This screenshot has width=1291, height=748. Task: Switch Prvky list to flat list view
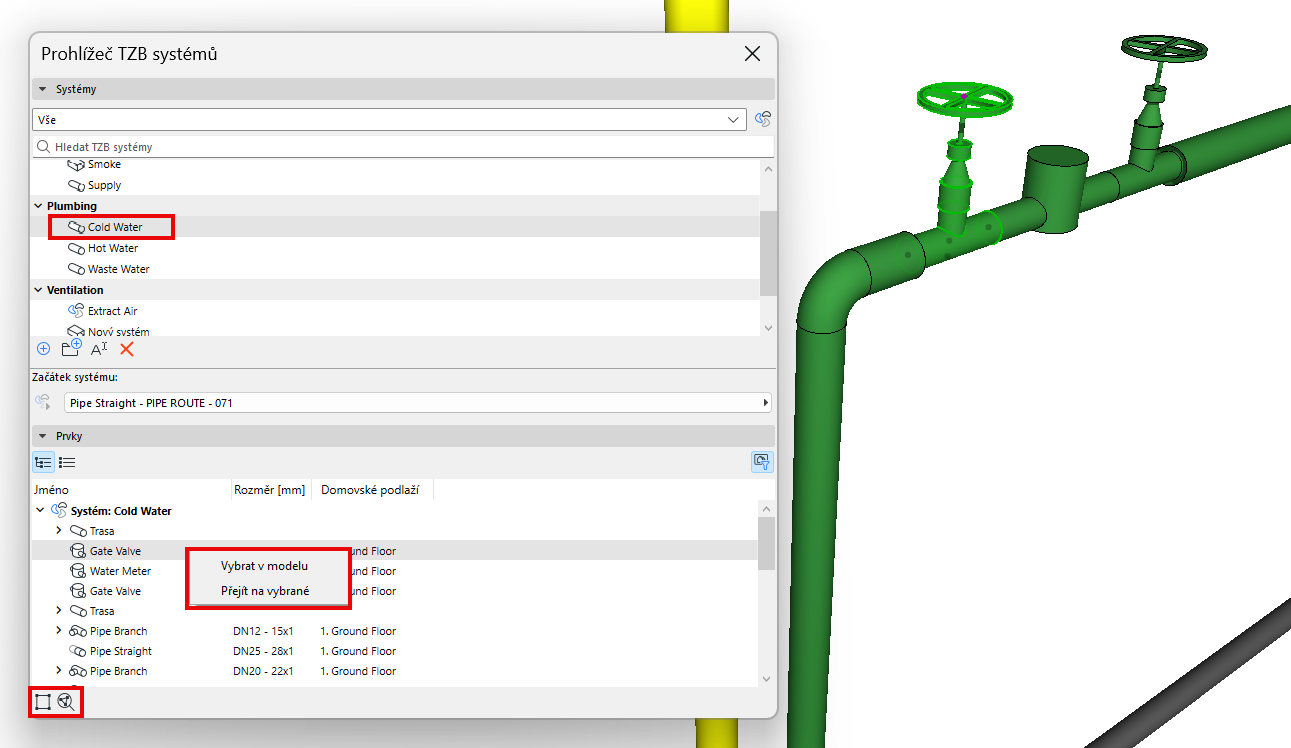(67, 462)
